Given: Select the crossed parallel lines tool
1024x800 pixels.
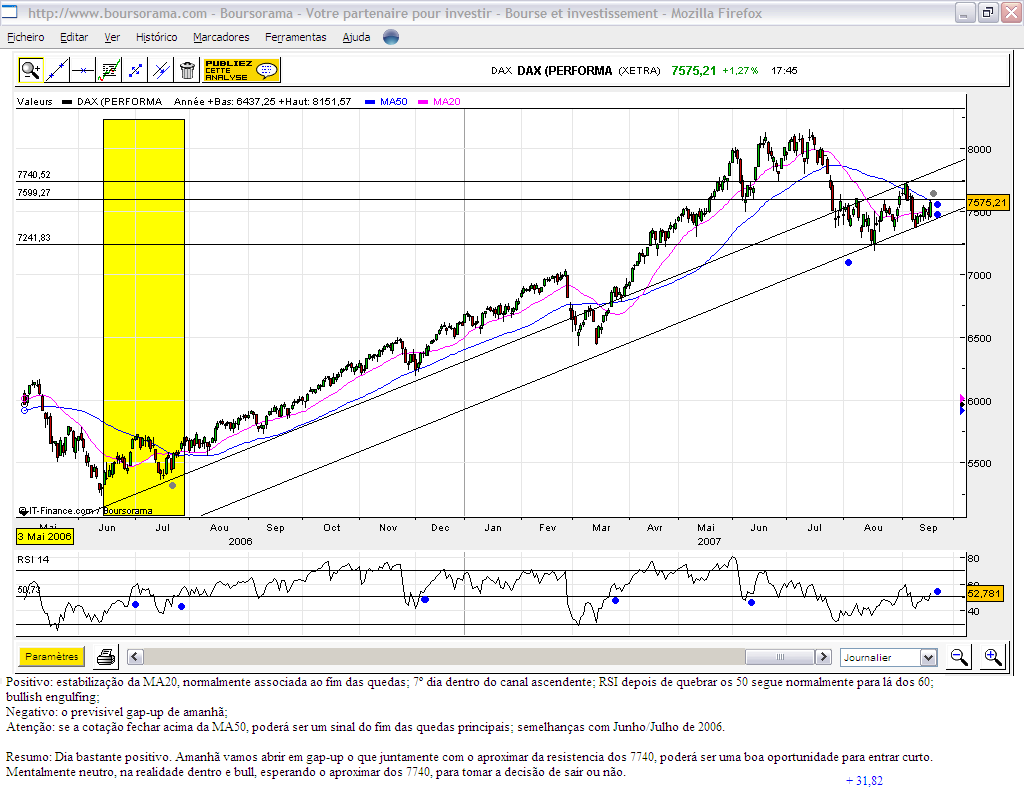Looking at the screenshot, I should coord(161,70).
